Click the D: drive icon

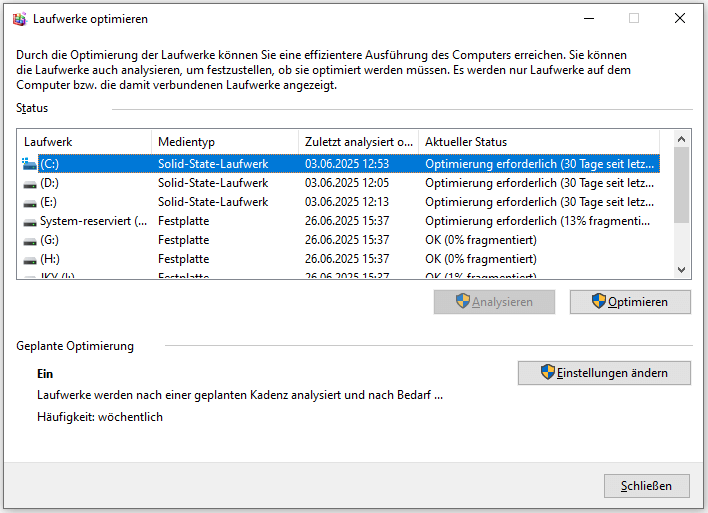click(x=30, y=184)
